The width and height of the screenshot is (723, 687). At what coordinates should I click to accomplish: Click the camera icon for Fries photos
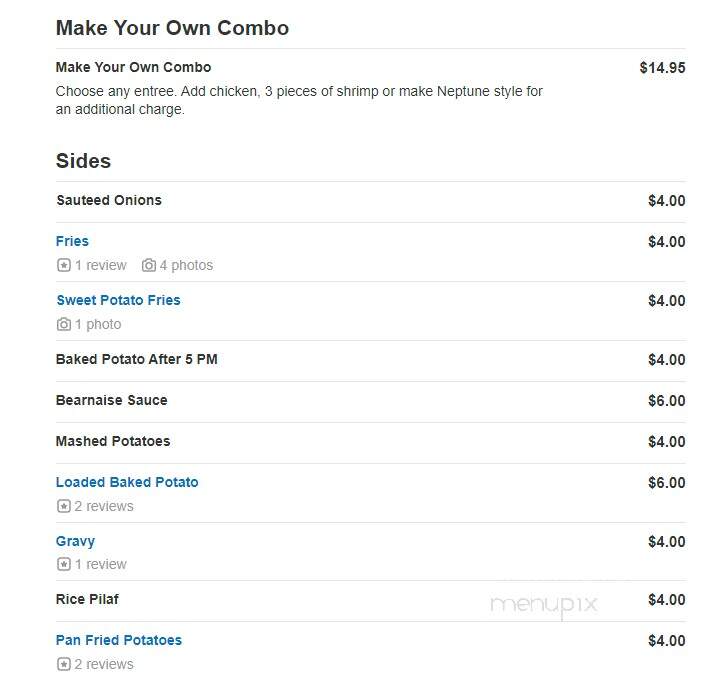148,265
